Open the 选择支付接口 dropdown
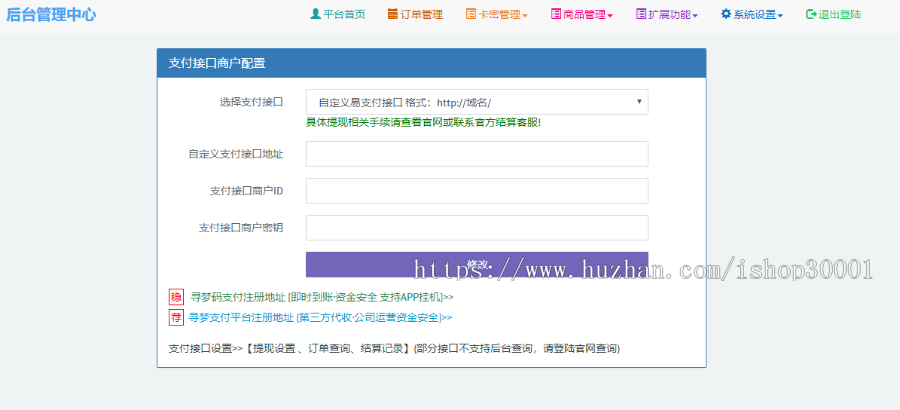Image resolution: width=900 pixels, height=410 pixels. click(477, 102)
